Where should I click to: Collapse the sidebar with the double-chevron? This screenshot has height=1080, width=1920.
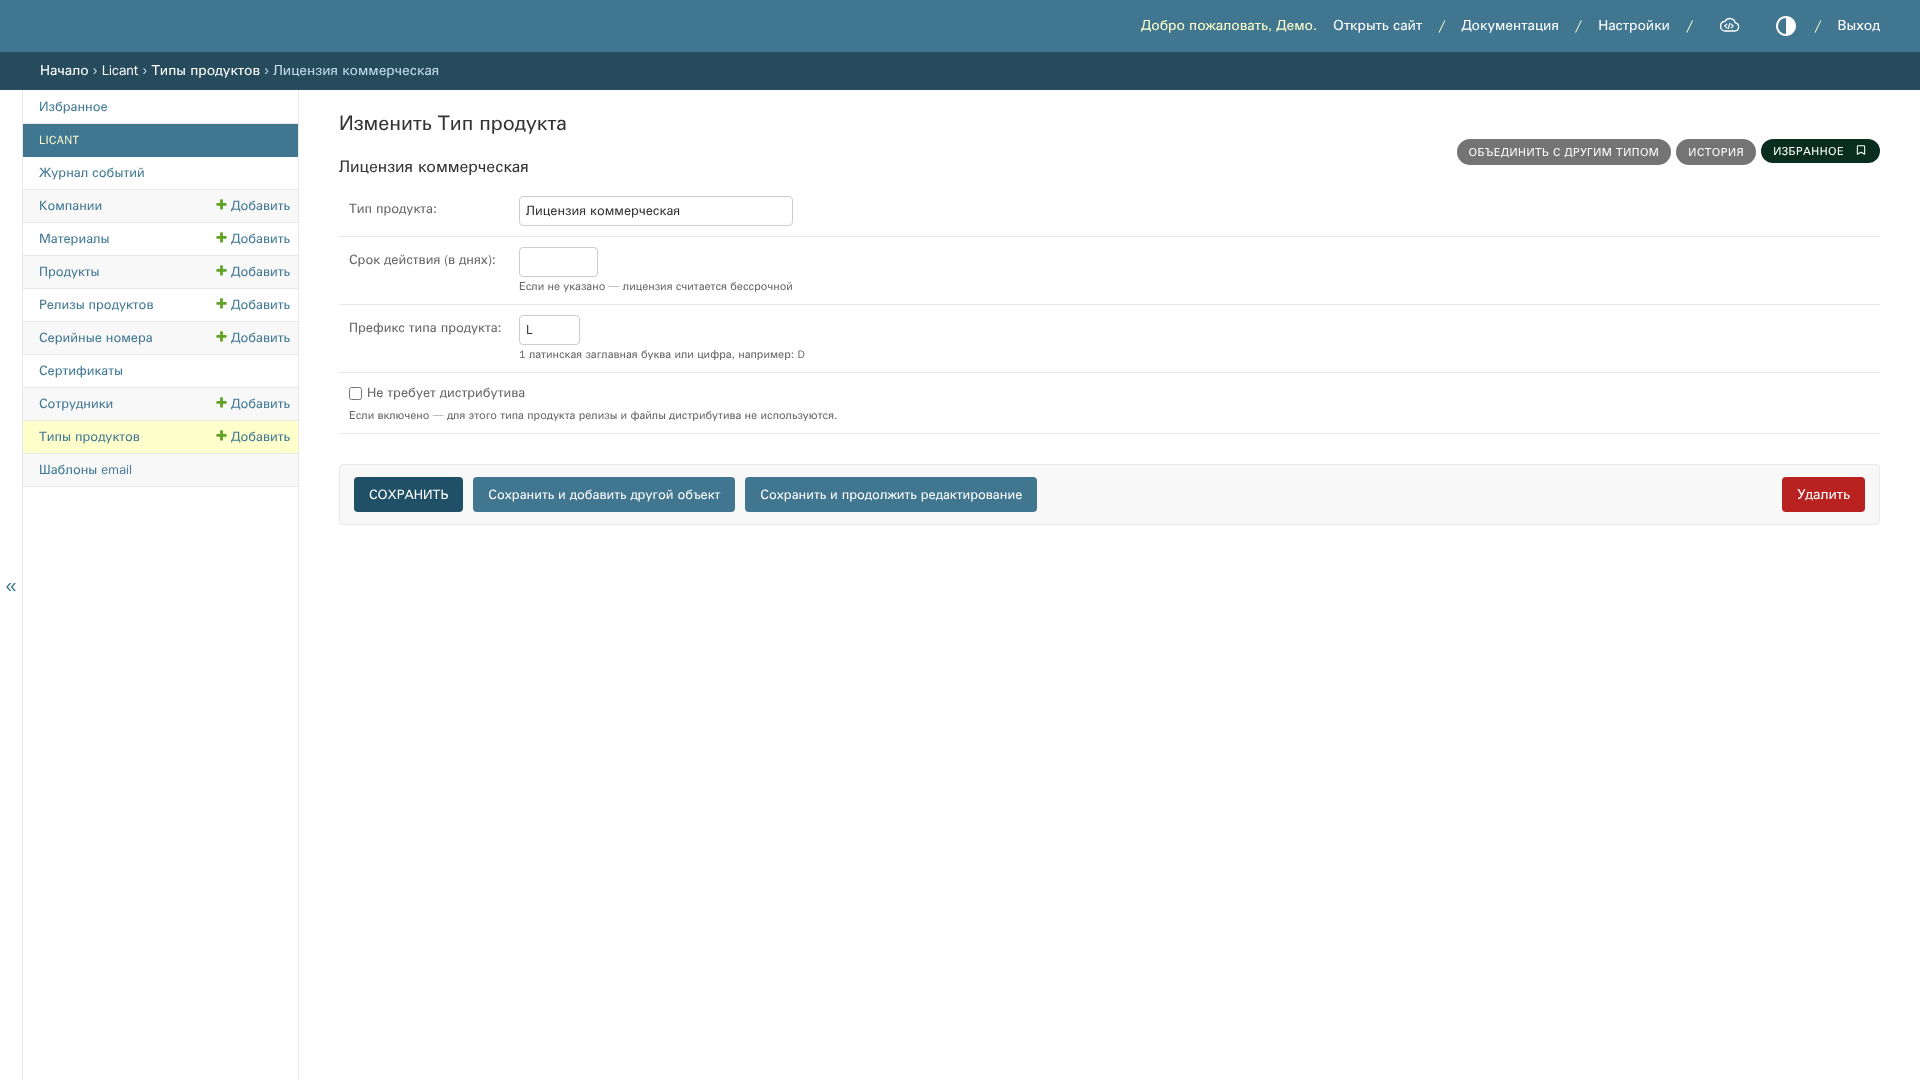coord(11,587)
